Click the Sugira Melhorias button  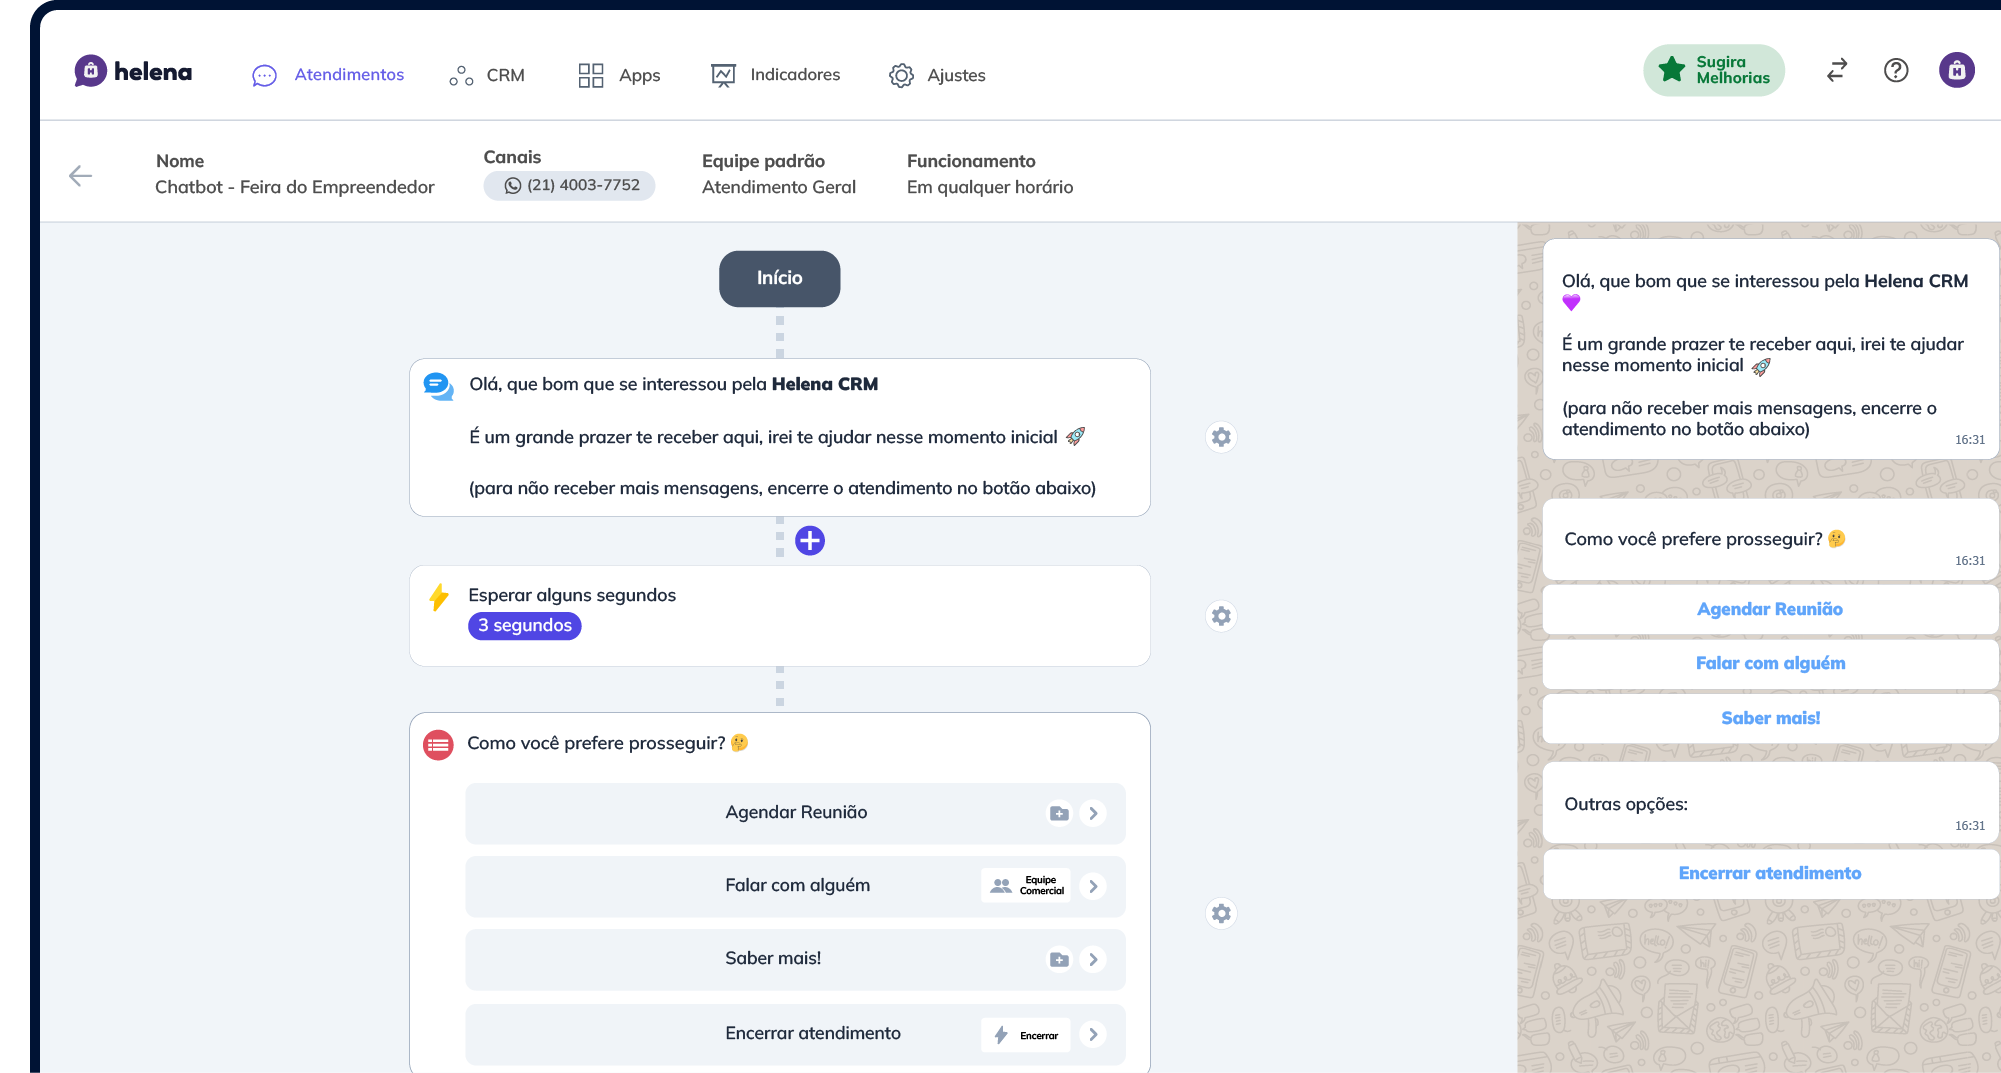[x=1714, y=70]
